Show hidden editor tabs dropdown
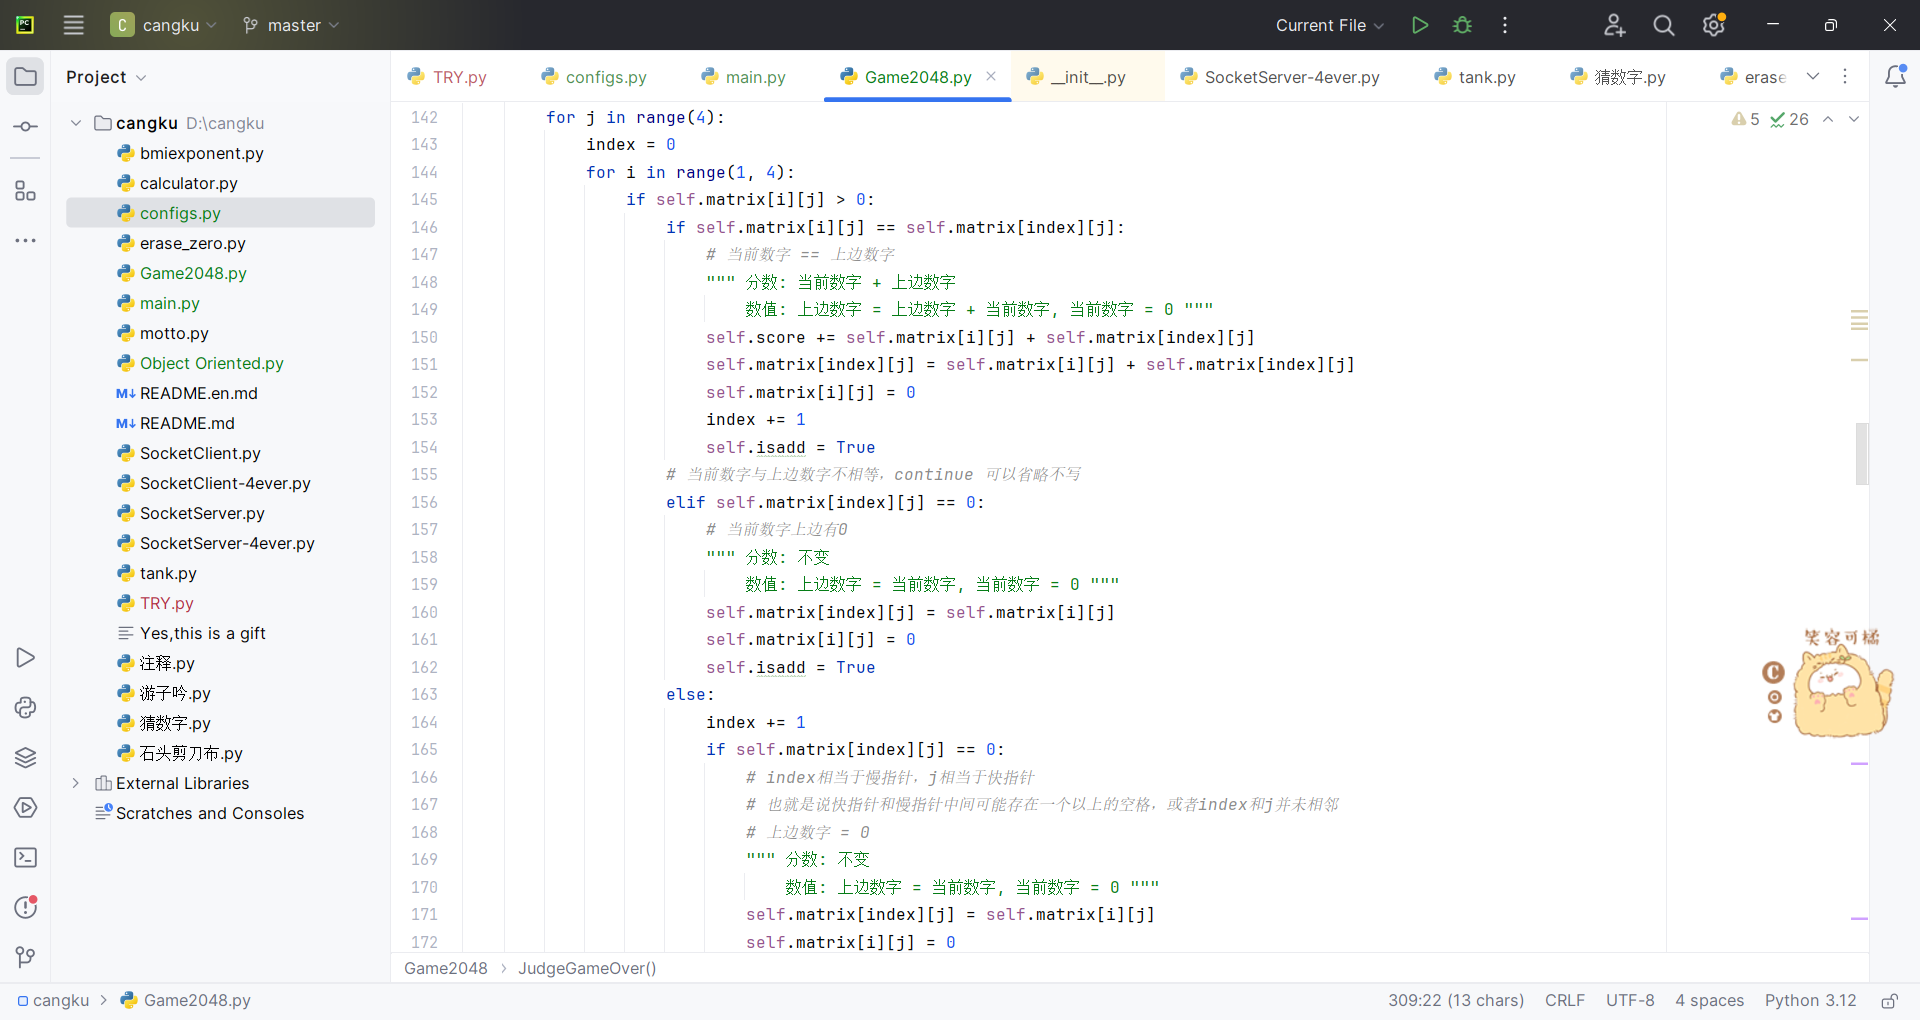Image resolution: width=1920 pixels, height=1020 pixels. coord(1813,77)
